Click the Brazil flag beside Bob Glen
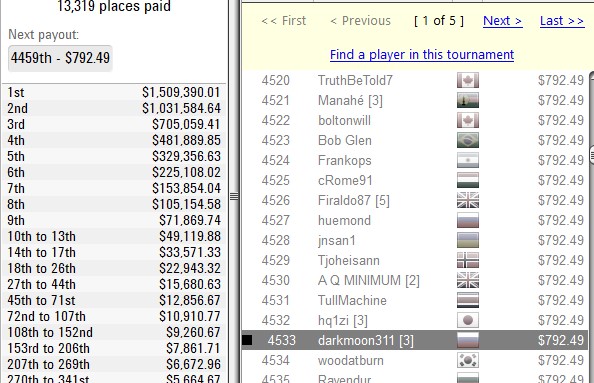This screenshot has height=383, width=594. coord(468,140)
